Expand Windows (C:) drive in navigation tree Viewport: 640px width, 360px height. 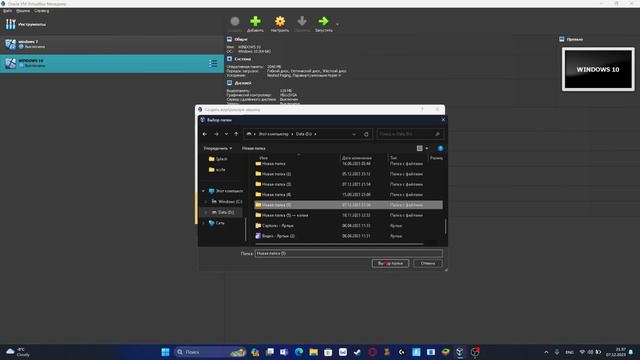click(206, 202)
